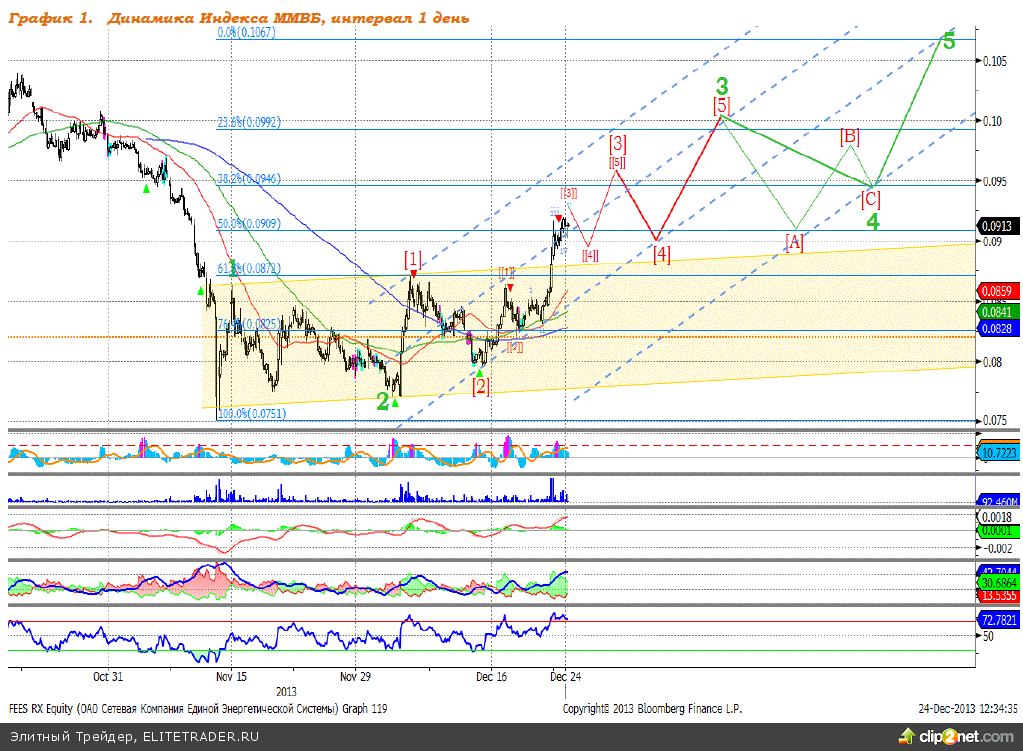The image size is (1023, 751).
Task: Click the 23.6%(0.0992) Fibonacci level label
Action: point(249,123)
